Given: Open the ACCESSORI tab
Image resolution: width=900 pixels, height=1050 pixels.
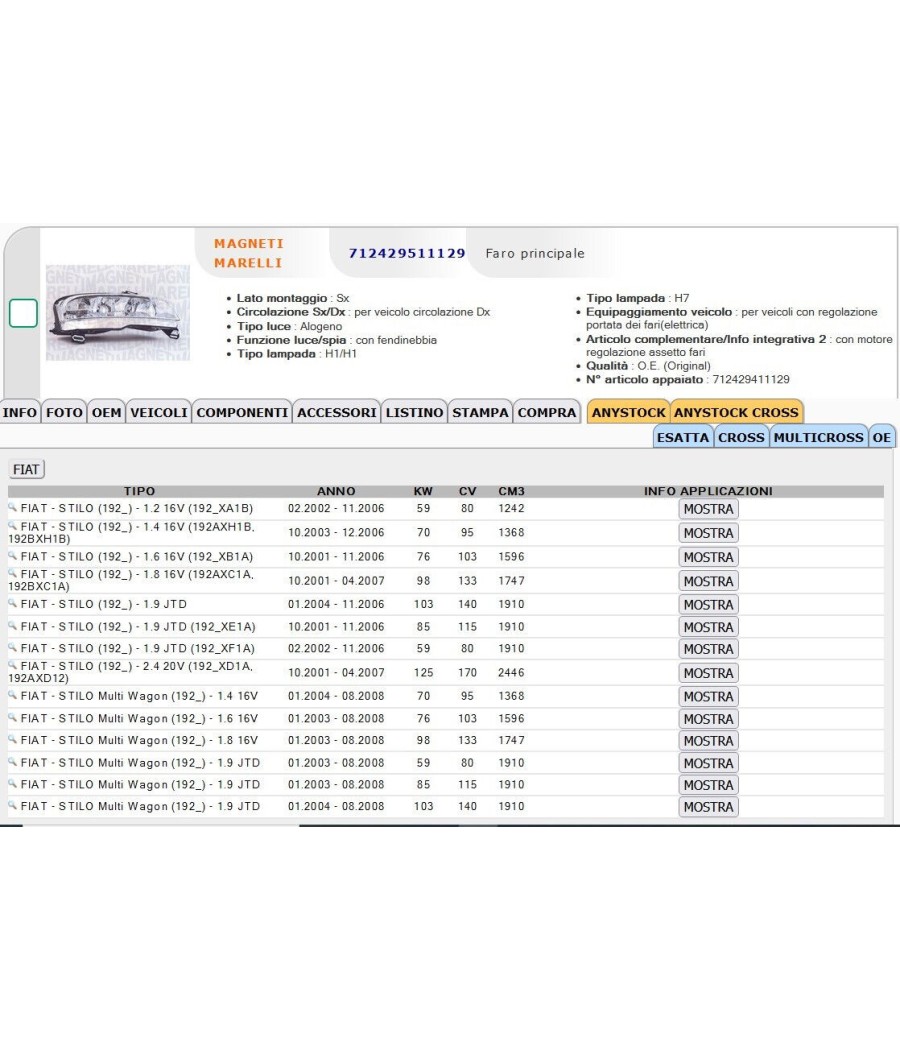Looking at the screenshot, I should (337, 412).
